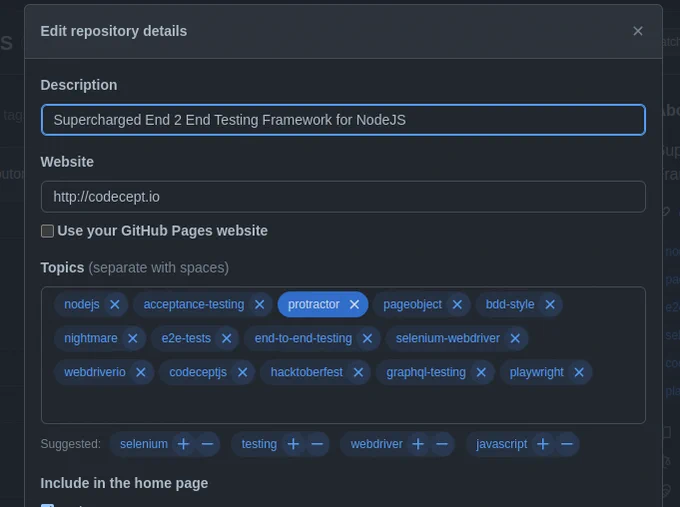Click suggested selenium topic name

(144, 444)
